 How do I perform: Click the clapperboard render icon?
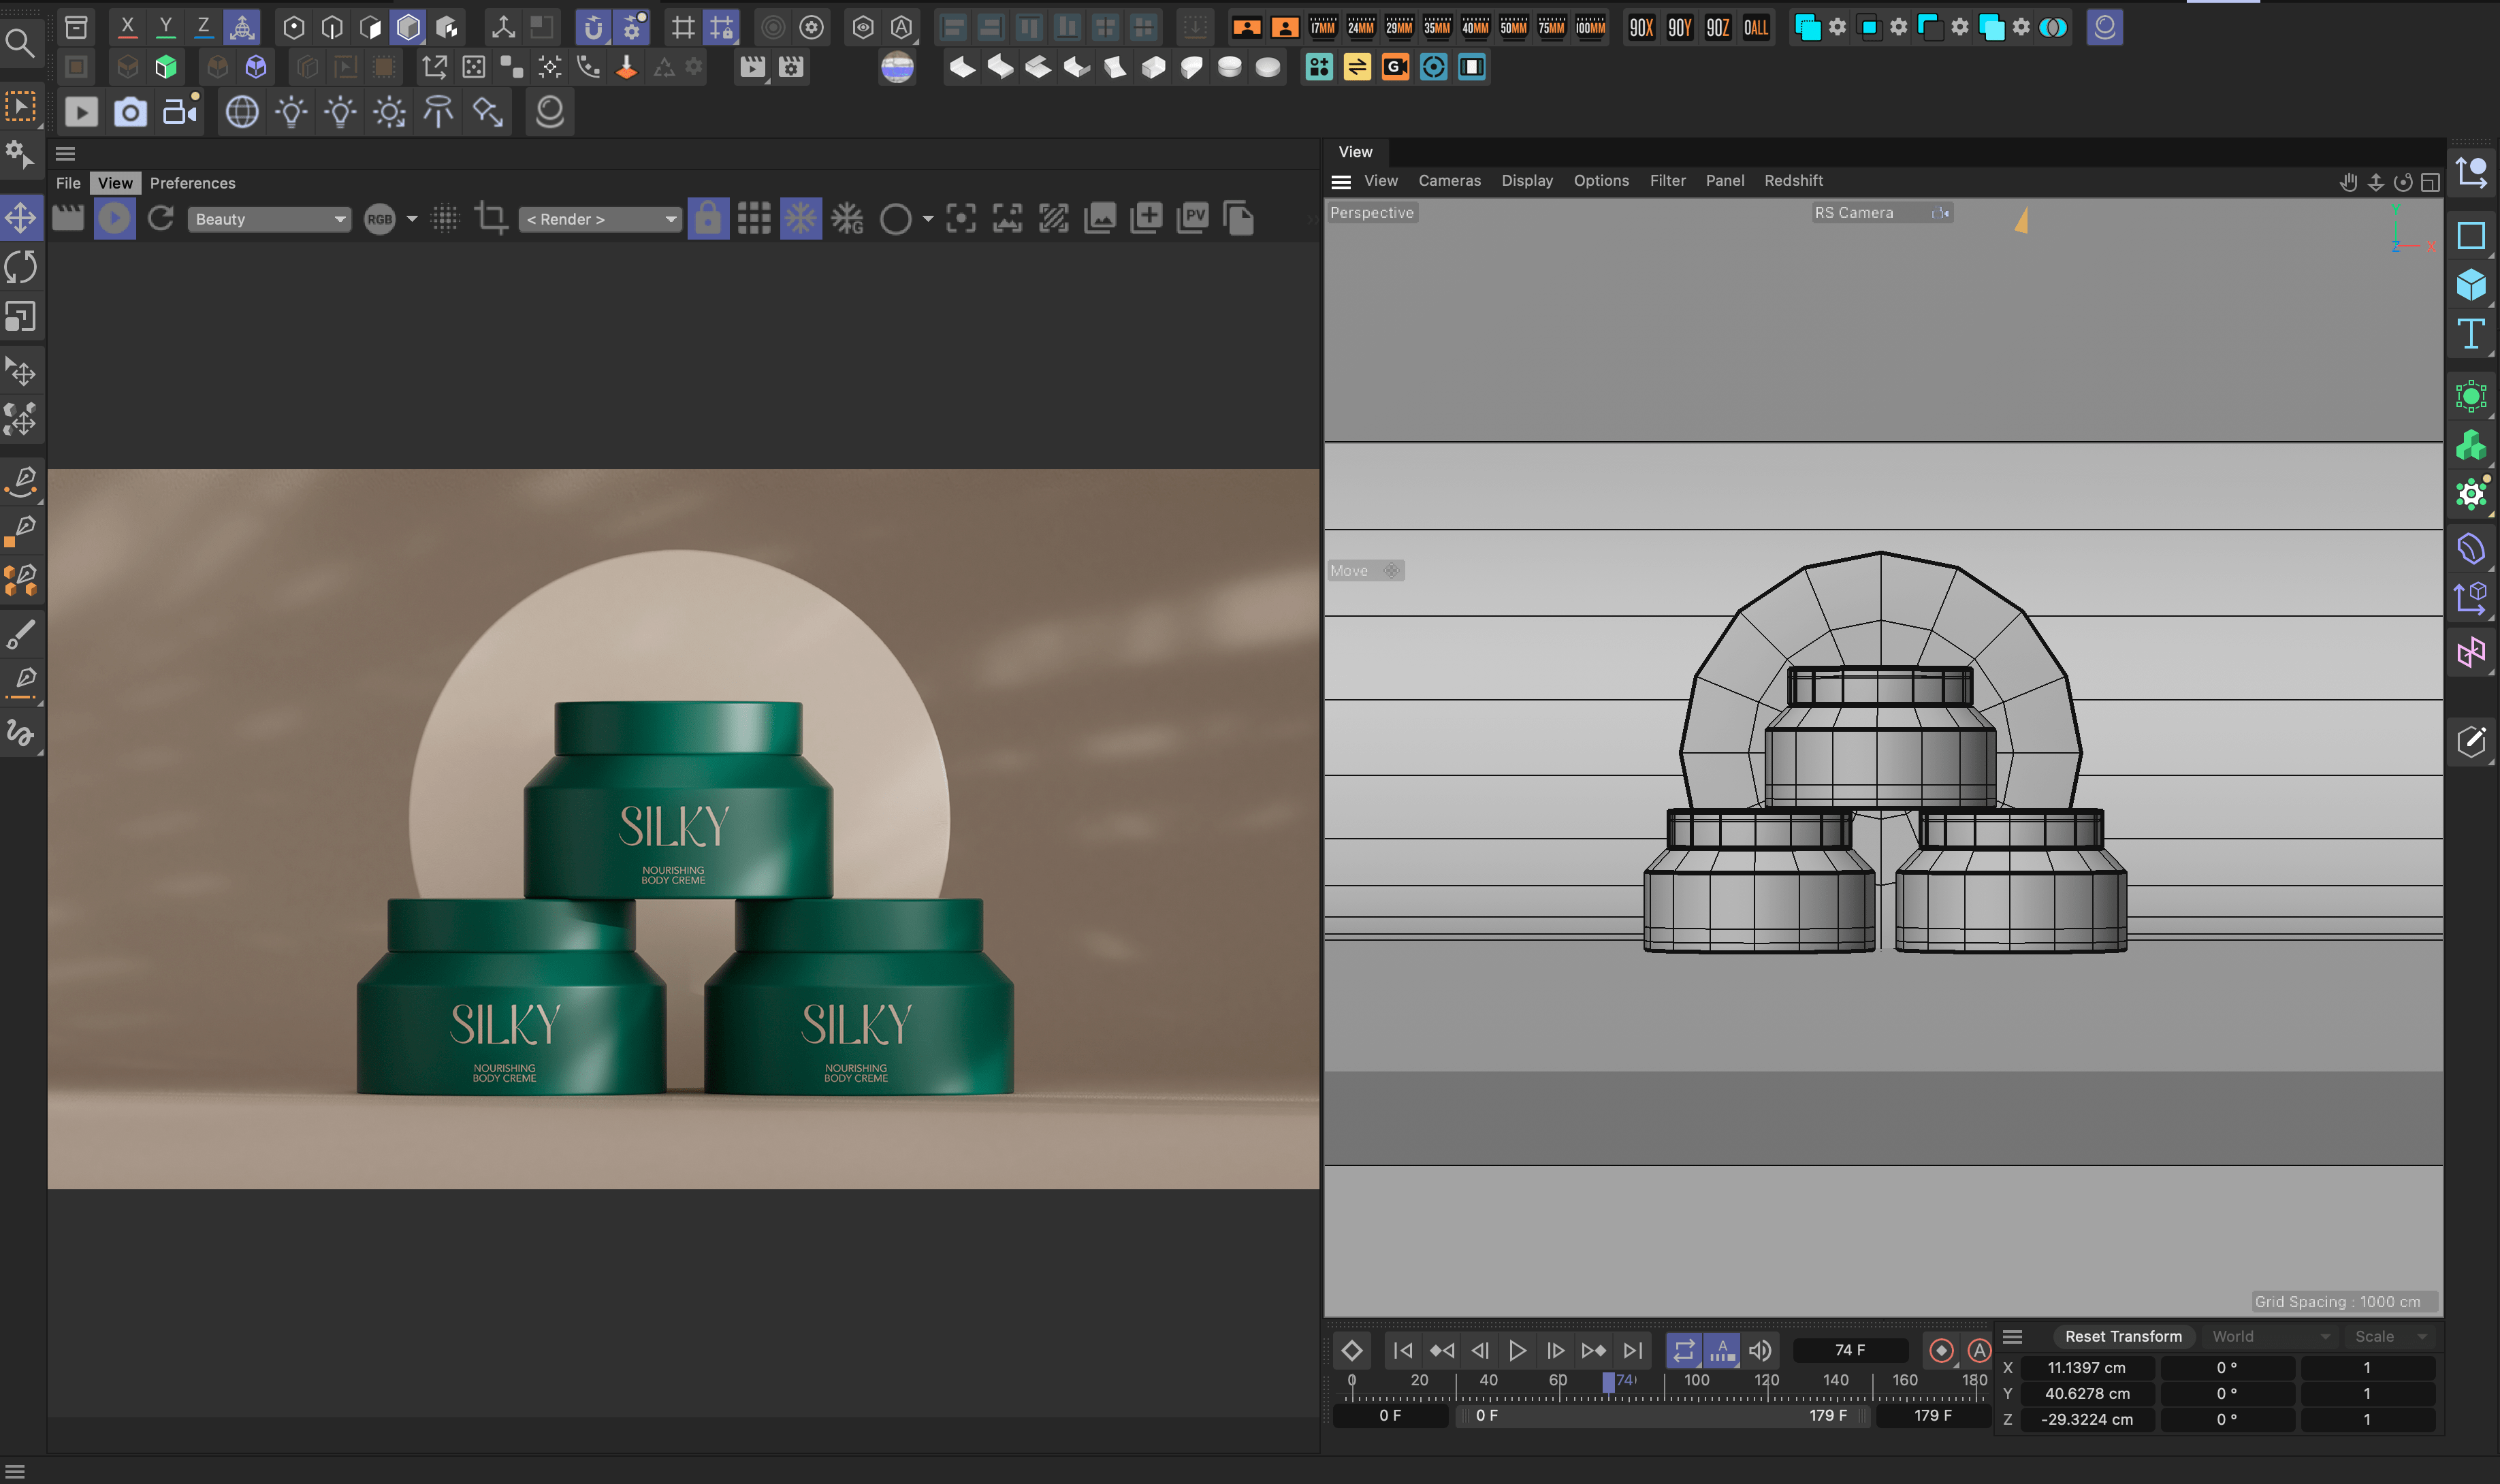pos(68,218)
